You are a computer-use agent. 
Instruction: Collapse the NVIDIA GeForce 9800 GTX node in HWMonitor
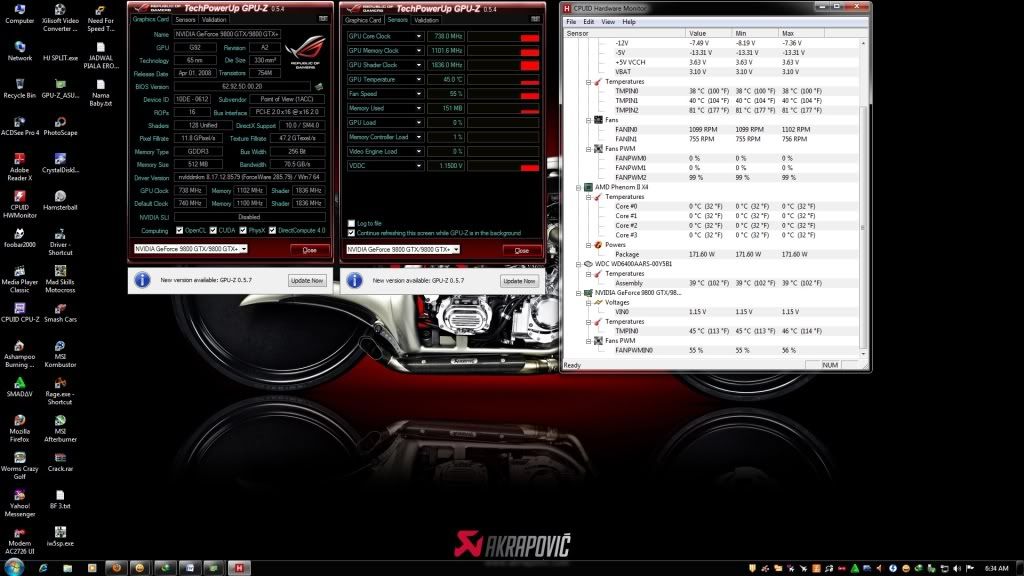click(579, 293)
